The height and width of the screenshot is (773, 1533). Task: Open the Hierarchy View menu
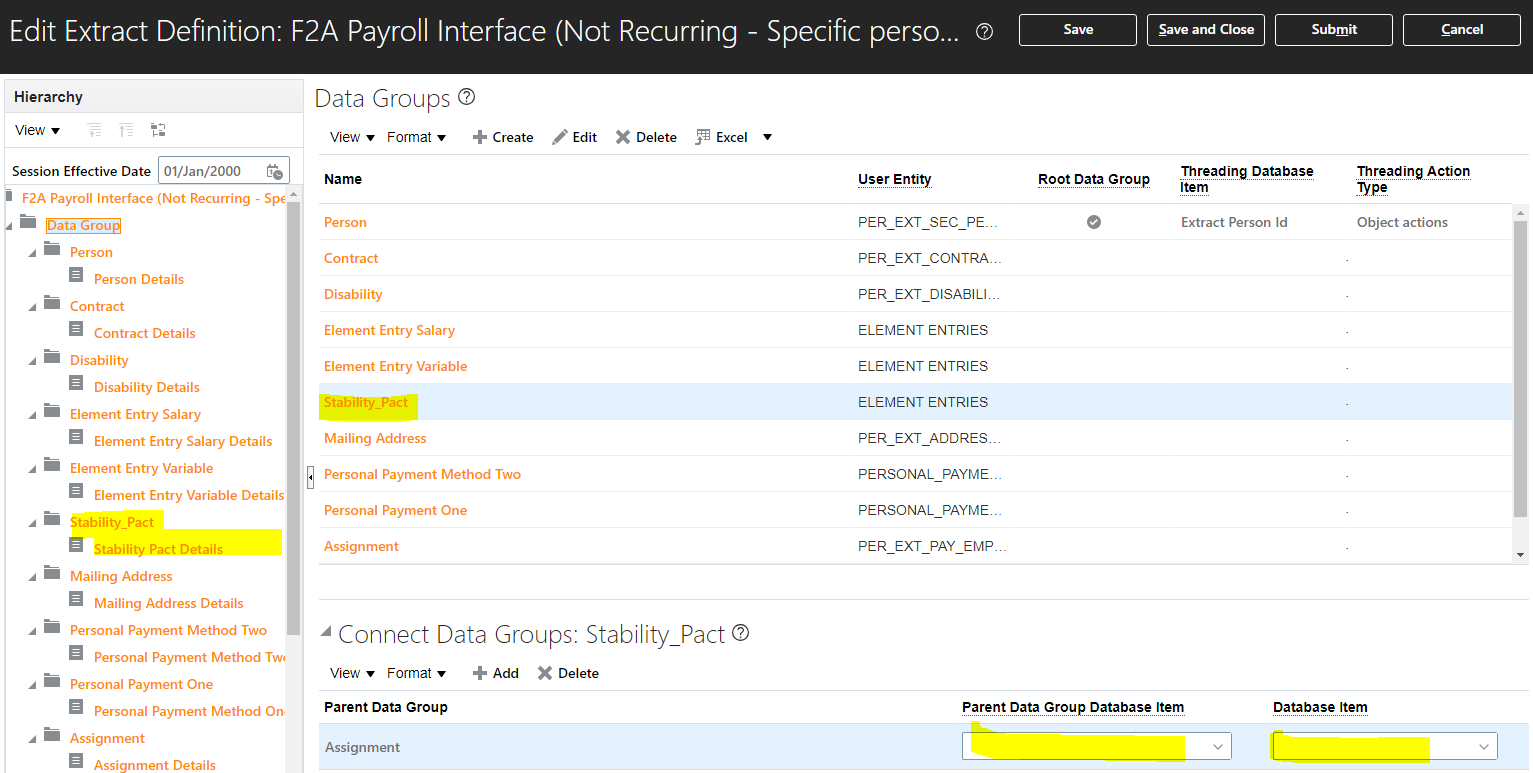point(38,130)
